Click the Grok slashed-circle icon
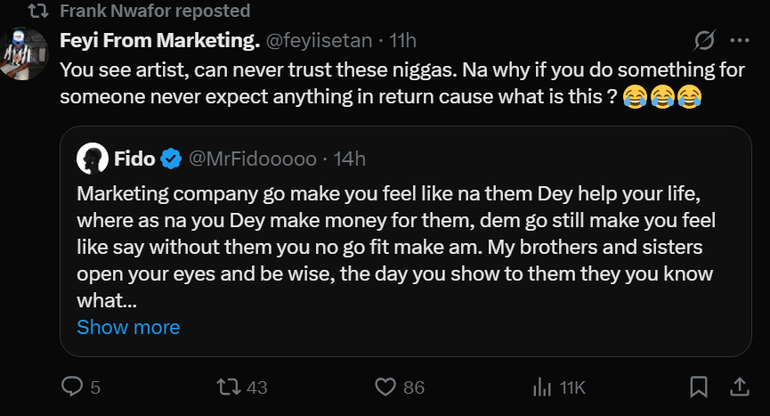 click(704, 41)
